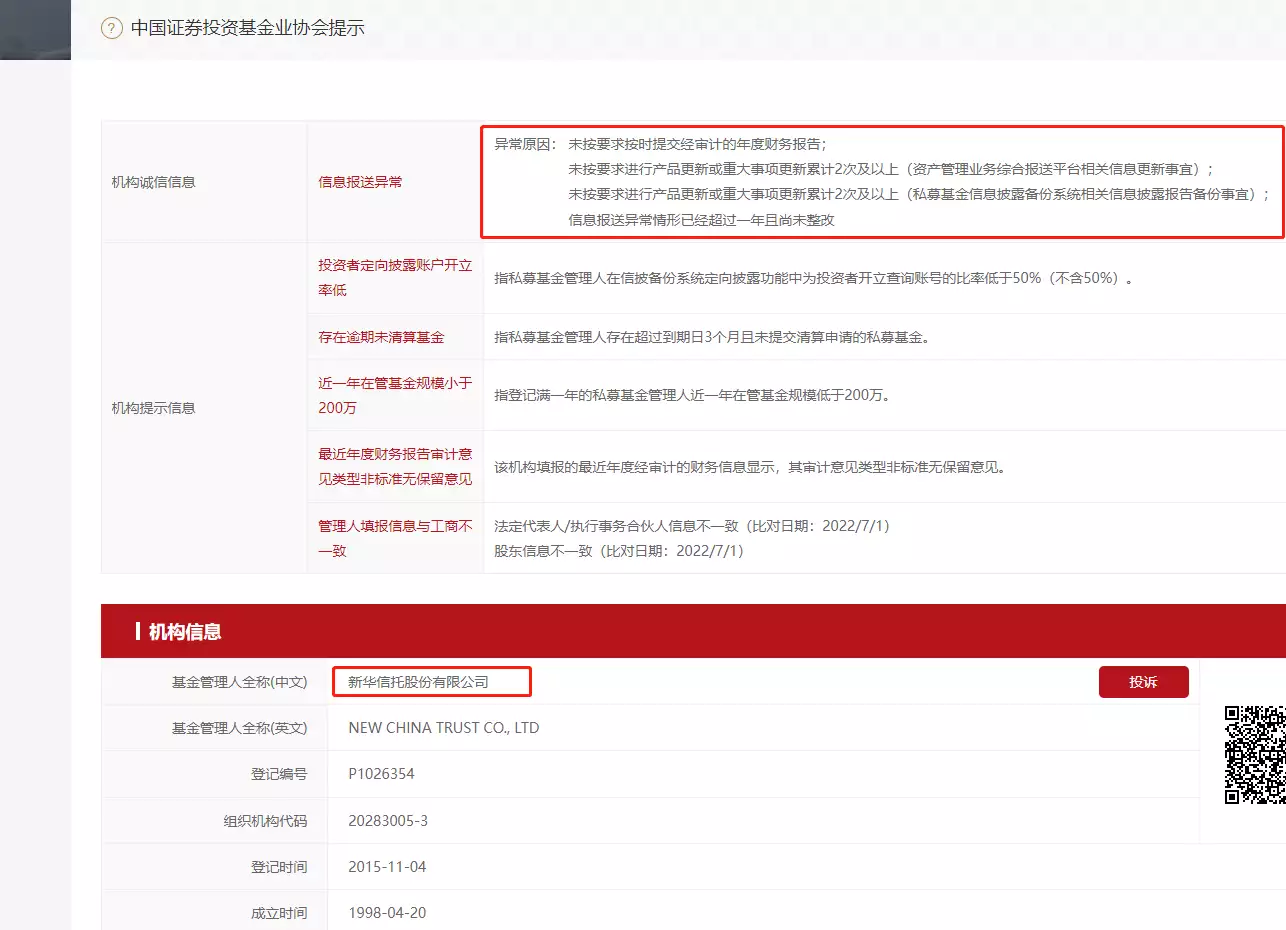Click the 投资者定向披露账户开立率低 warning link
The width and height of the screenshot is (1286, 930).
(x=394, y=279)
